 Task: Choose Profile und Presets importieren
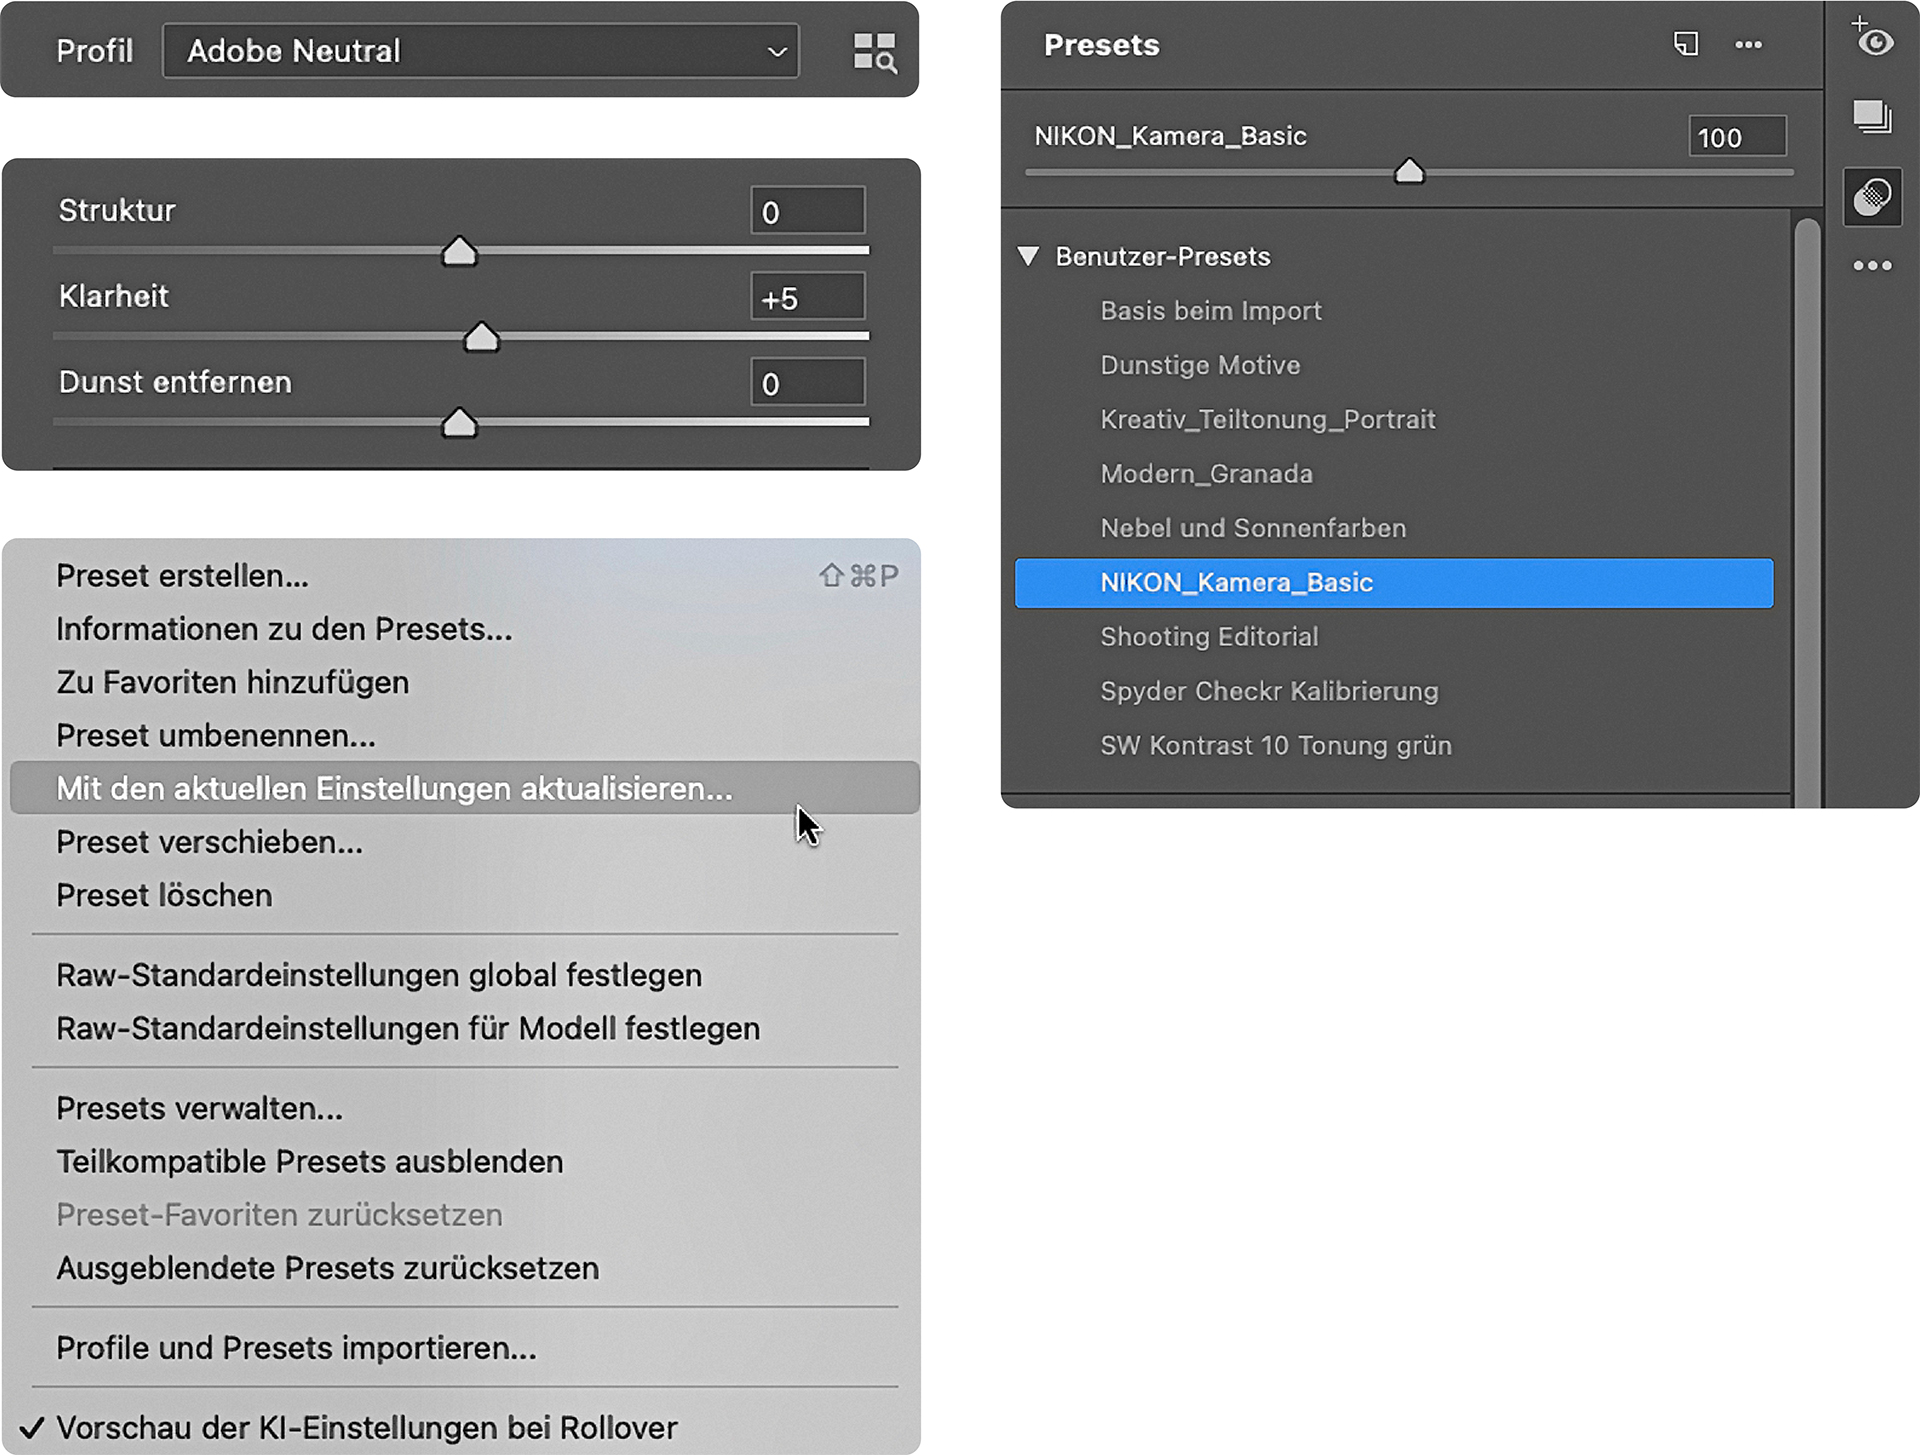click(x=296, y=1348)
